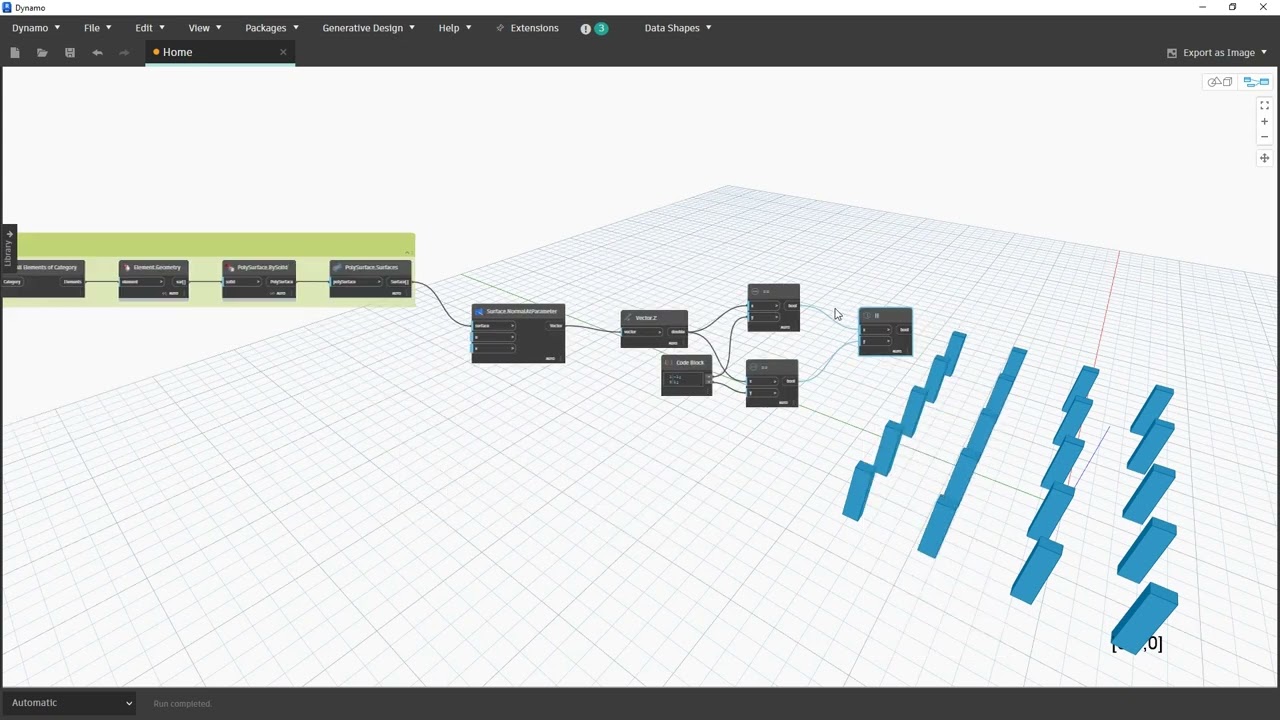Click the Open file folder icon

click(42, 52)
